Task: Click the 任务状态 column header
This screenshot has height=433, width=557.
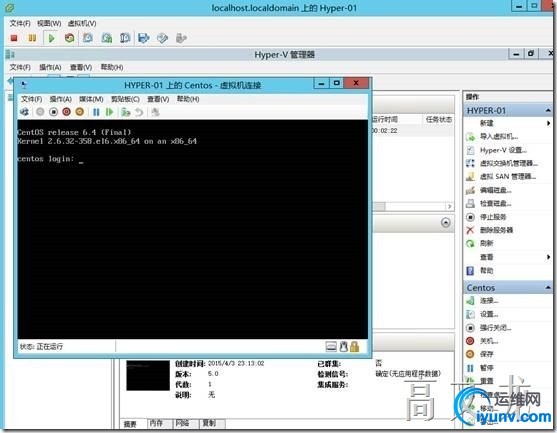Action: (x=439, y=120)
